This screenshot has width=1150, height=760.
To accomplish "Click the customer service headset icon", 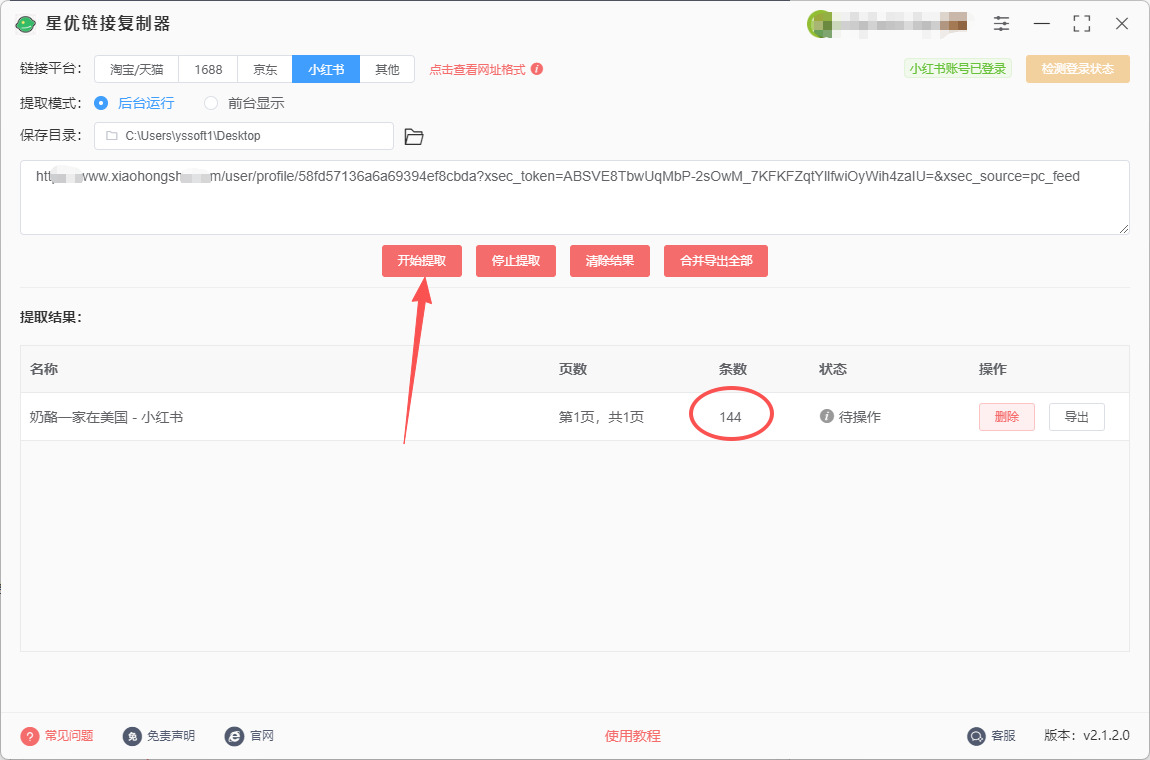I will tap(976, 736).
